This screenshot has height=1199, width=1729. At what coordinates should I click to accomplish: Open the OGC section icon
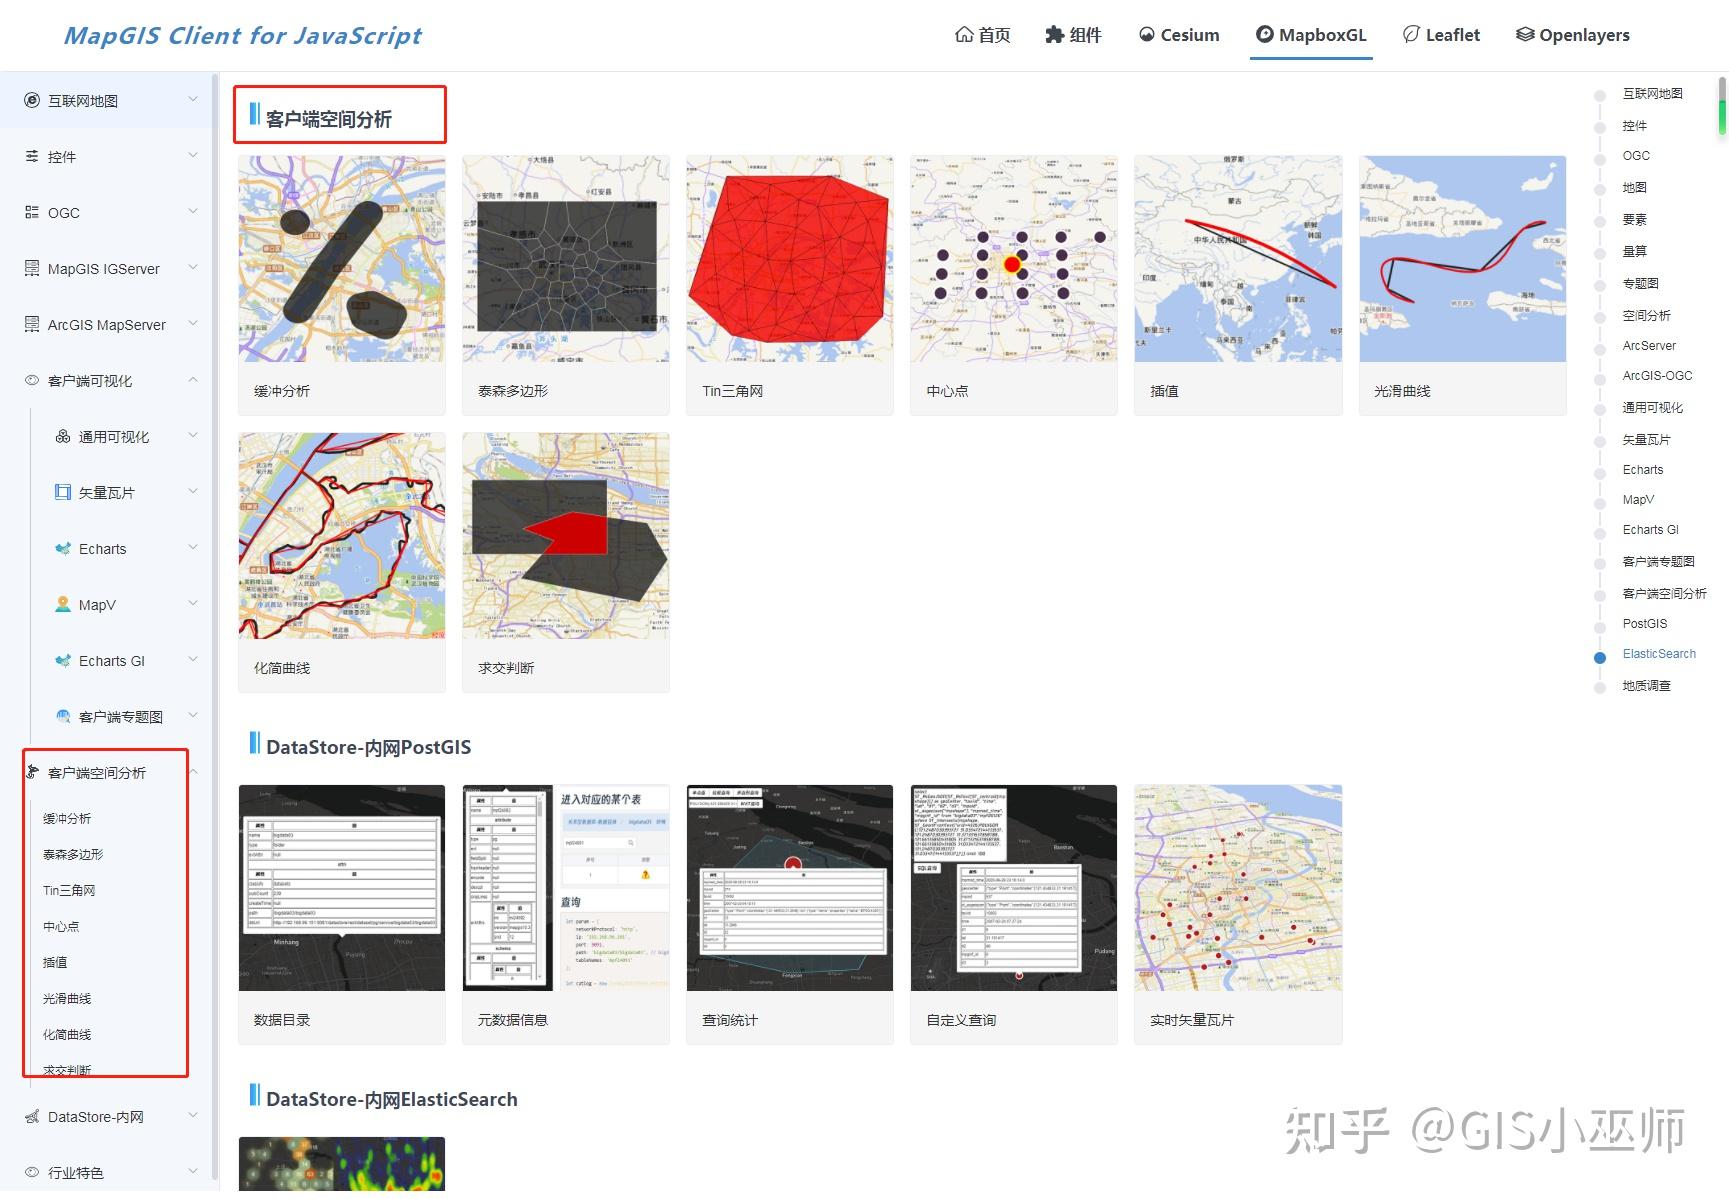[33, 212]
